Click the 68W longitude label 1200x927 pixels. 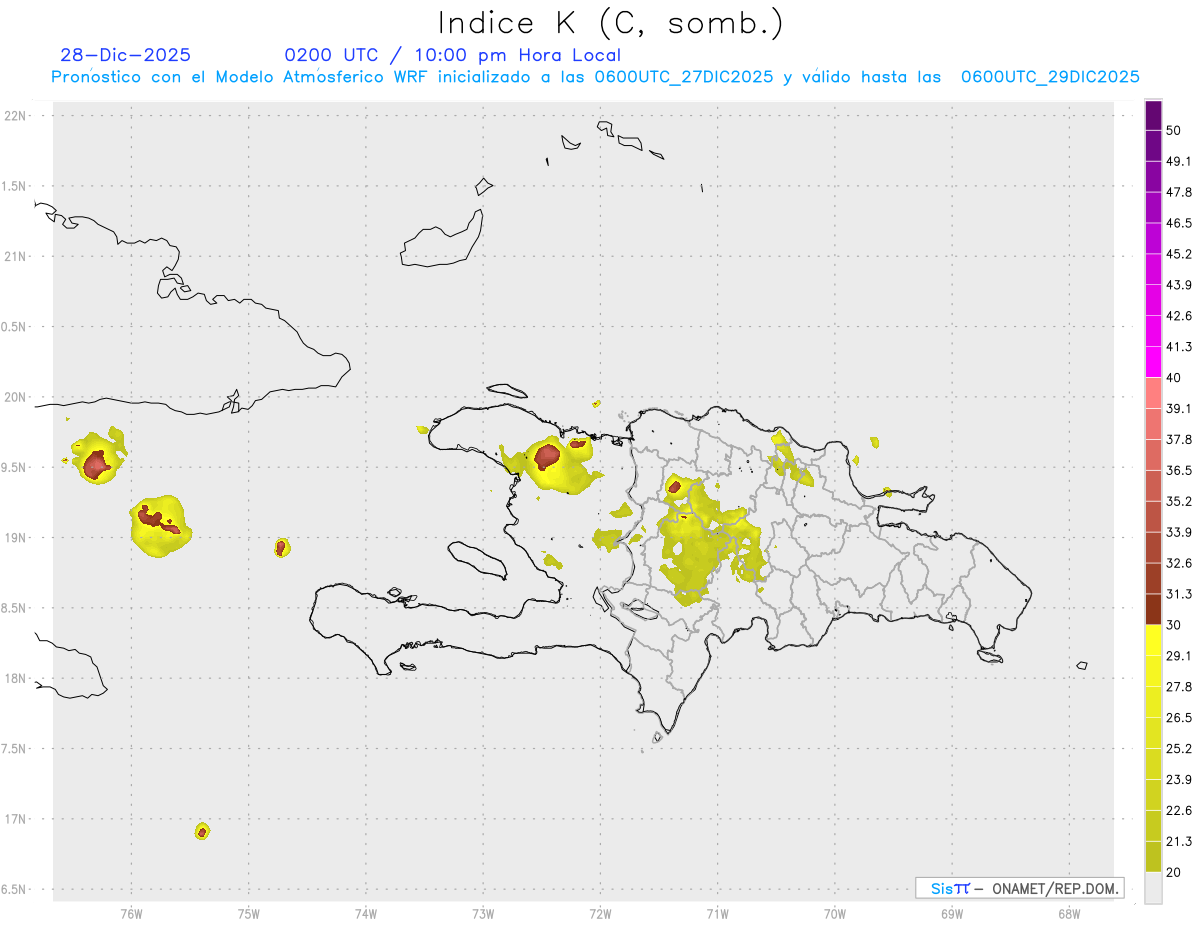coord(1069,913)
